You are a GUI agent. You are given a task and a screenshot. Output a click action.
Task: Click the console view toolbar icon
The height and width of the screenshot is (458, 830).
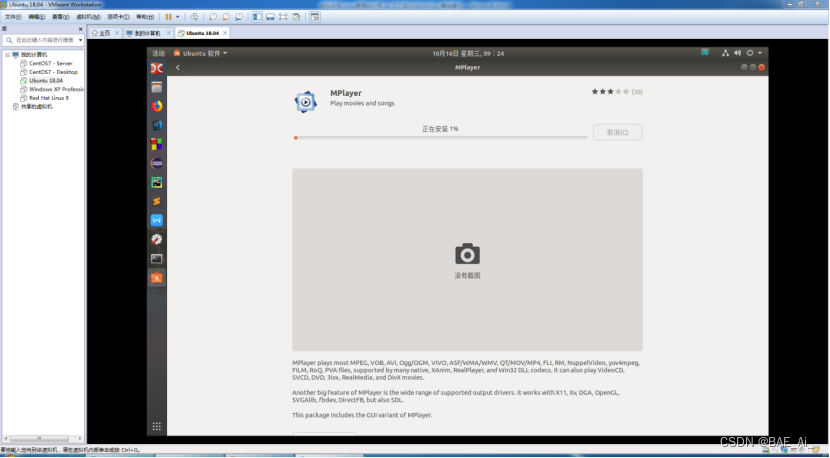click(x=315, y=17)
